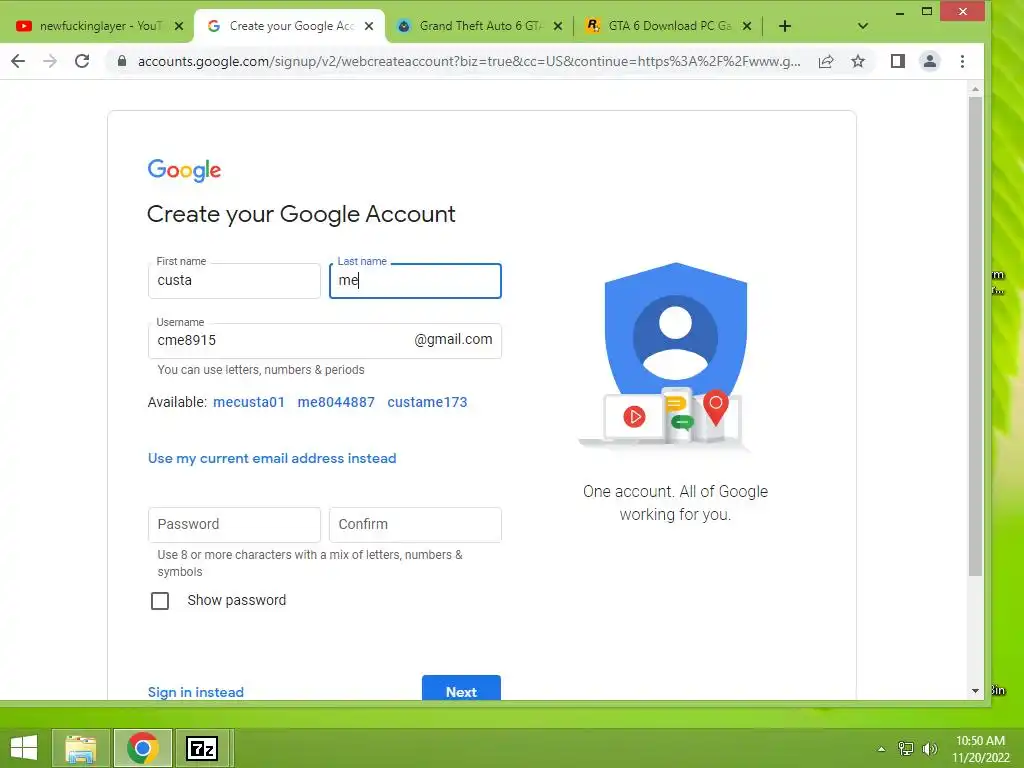Open 7-Zip from taskbar
Screen dimensions: 1024x768
[x=202, y=748]
